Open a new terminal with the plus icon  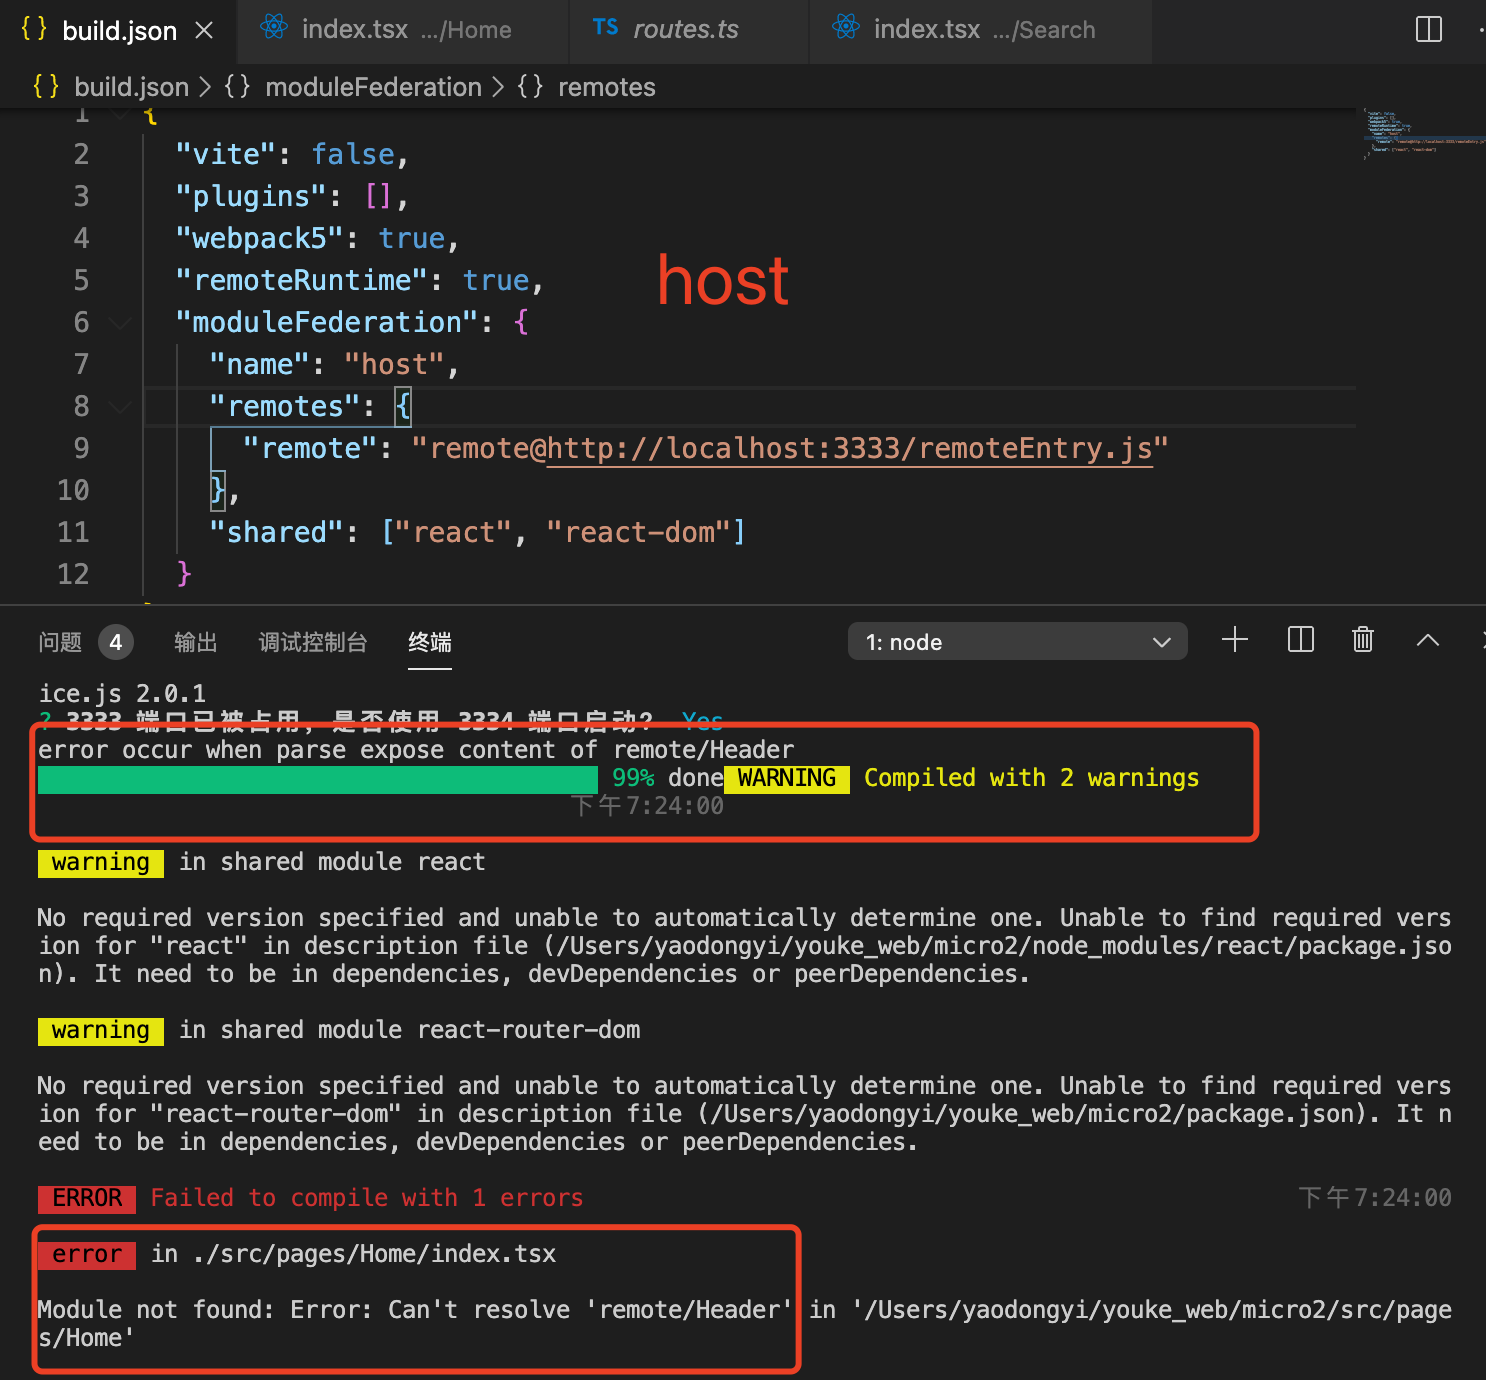coord(1234,640)
